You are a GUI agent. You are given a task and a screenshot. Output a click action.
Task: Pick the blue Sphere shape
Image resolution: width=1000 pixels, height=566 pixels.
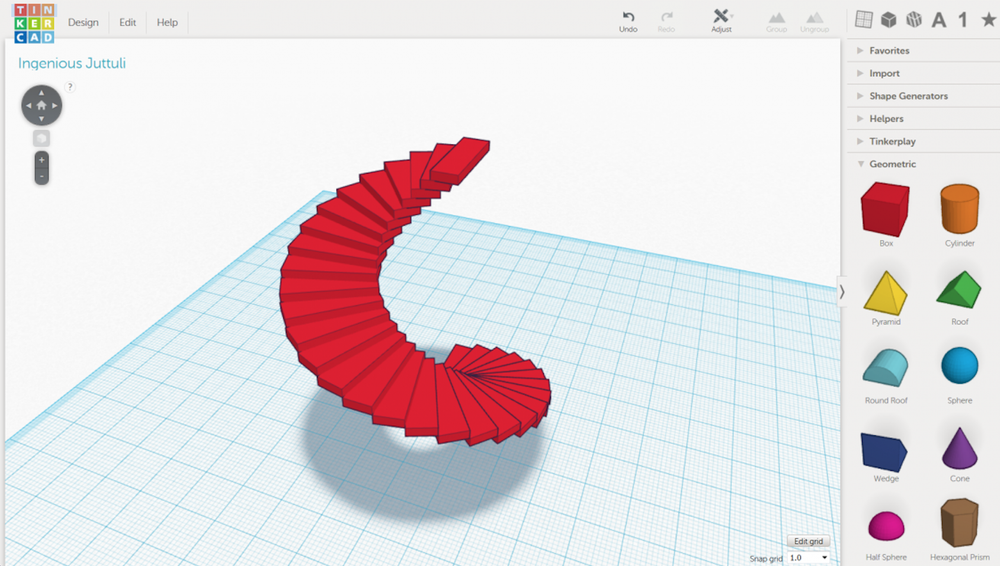pyautogui.click(x=959, y=366)
